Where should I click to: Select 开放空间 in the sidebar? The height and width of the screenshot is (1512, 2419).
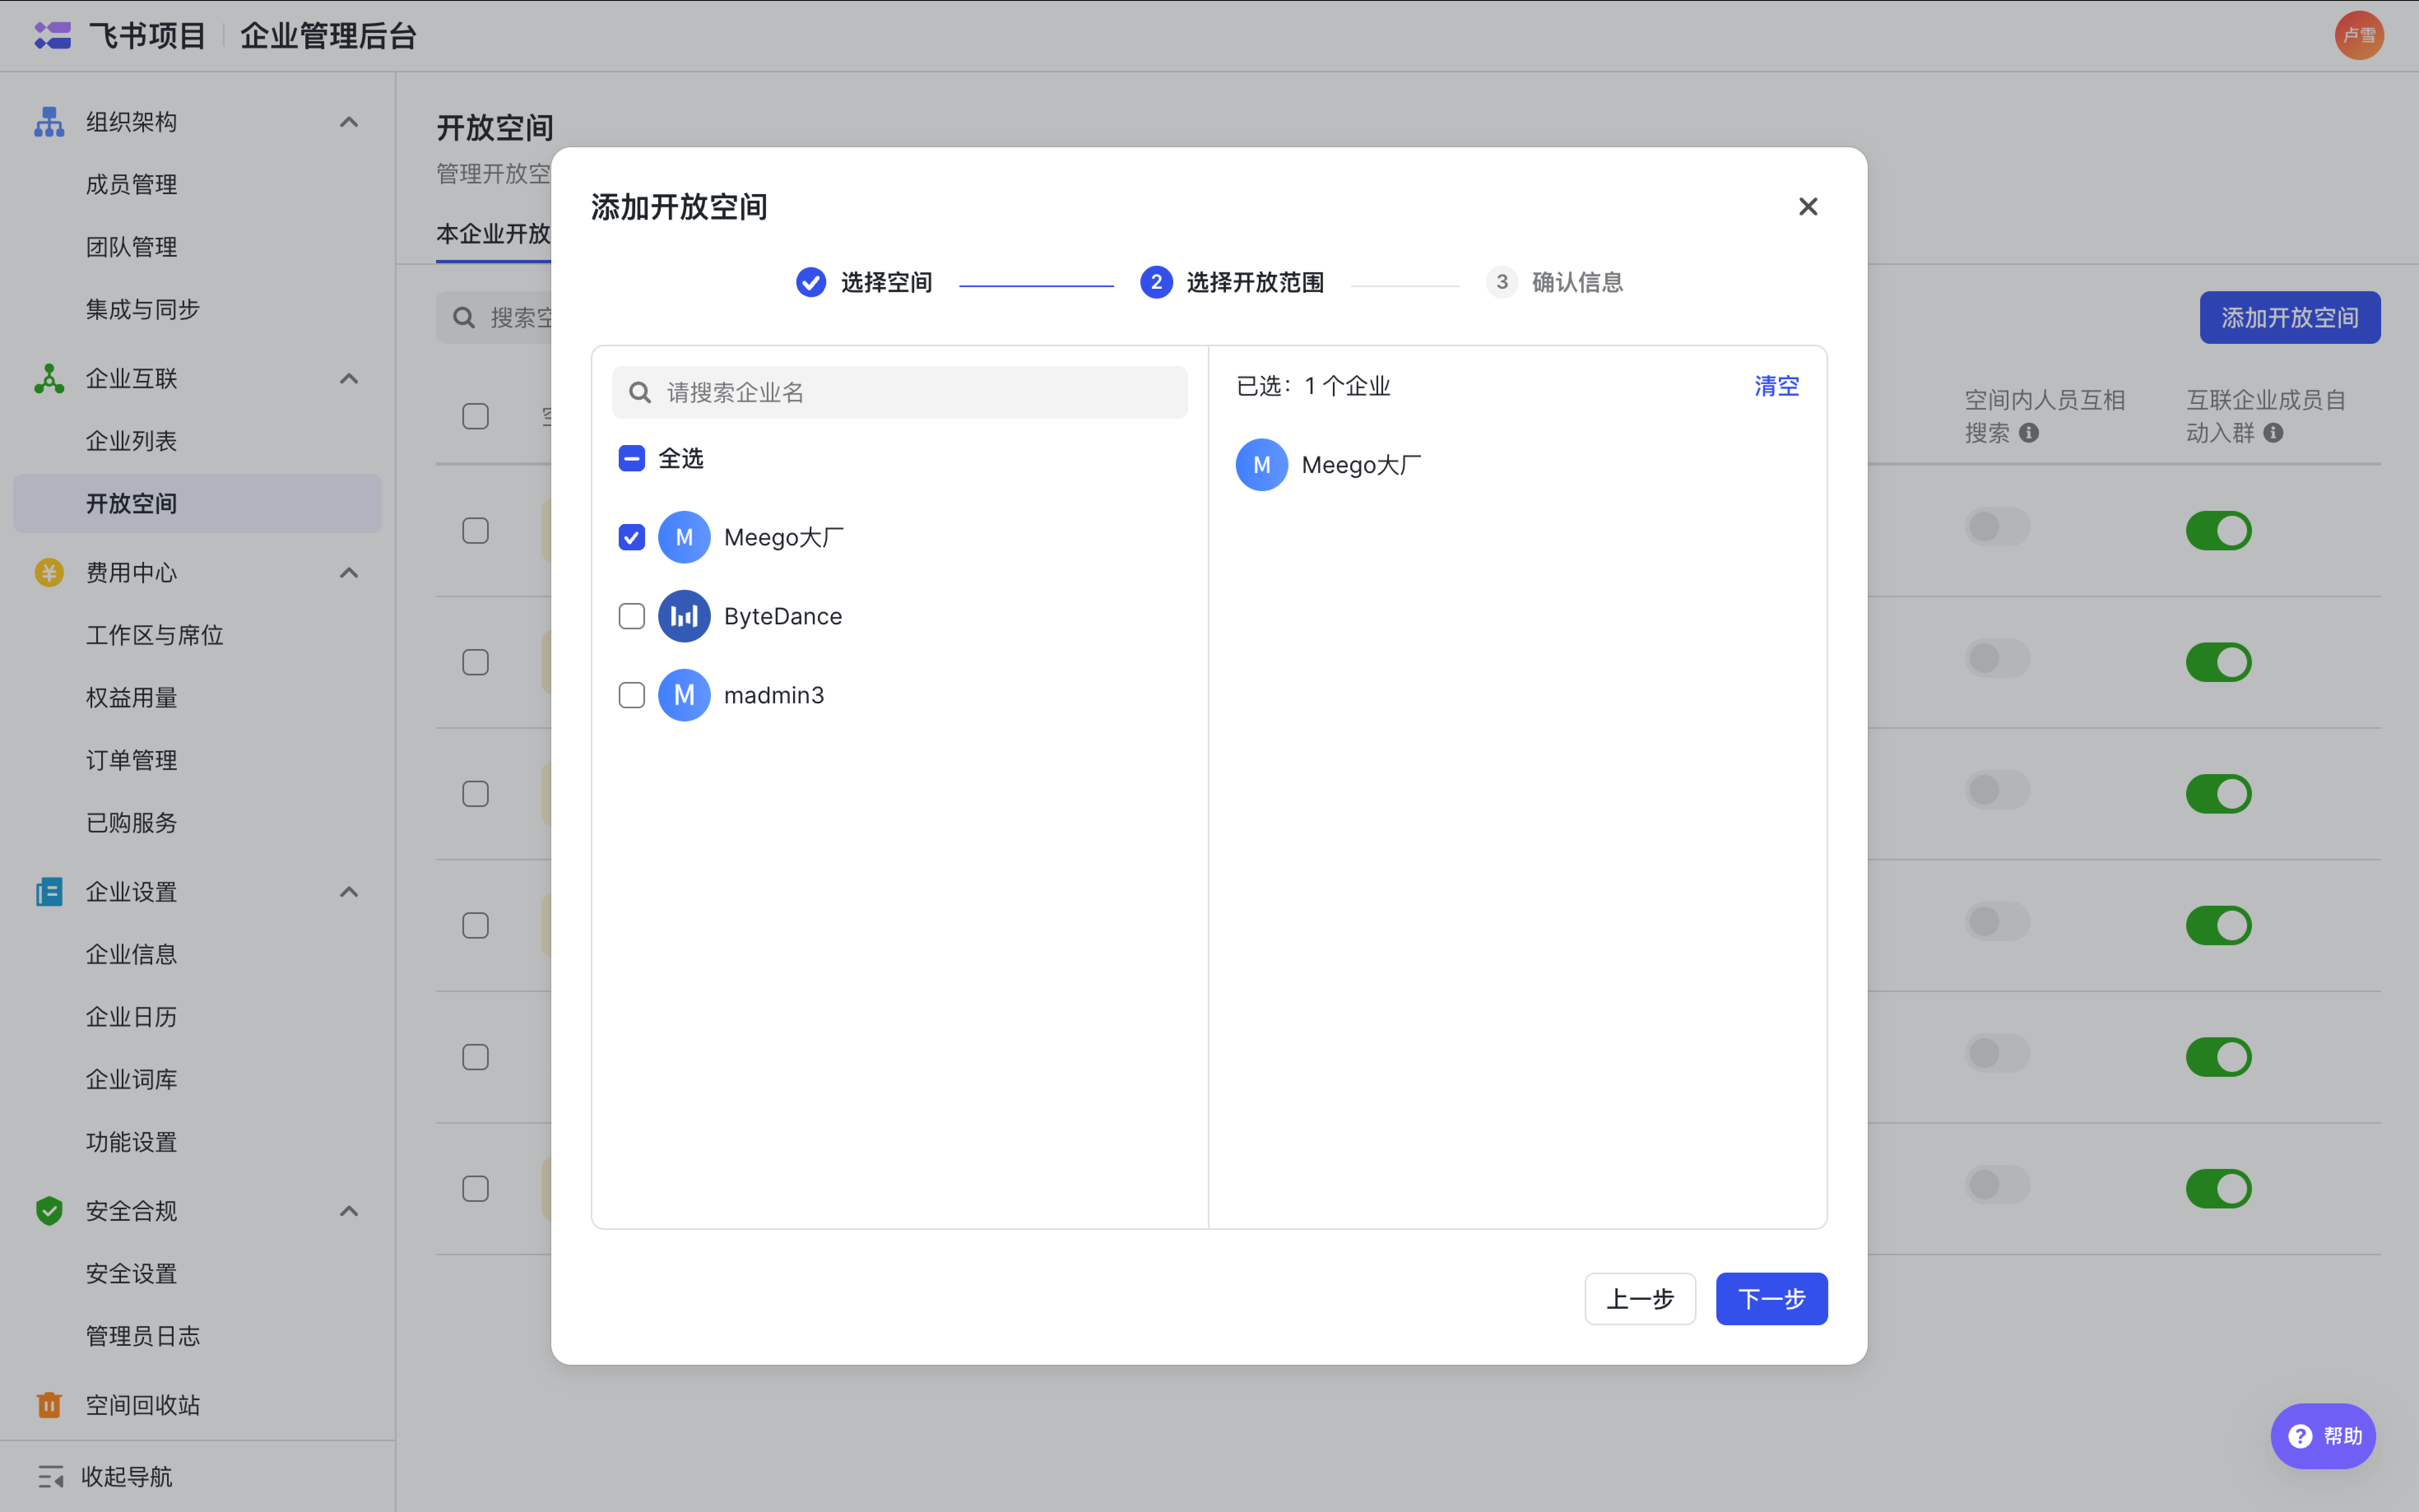pyautogui.click(x=197, y=503)
